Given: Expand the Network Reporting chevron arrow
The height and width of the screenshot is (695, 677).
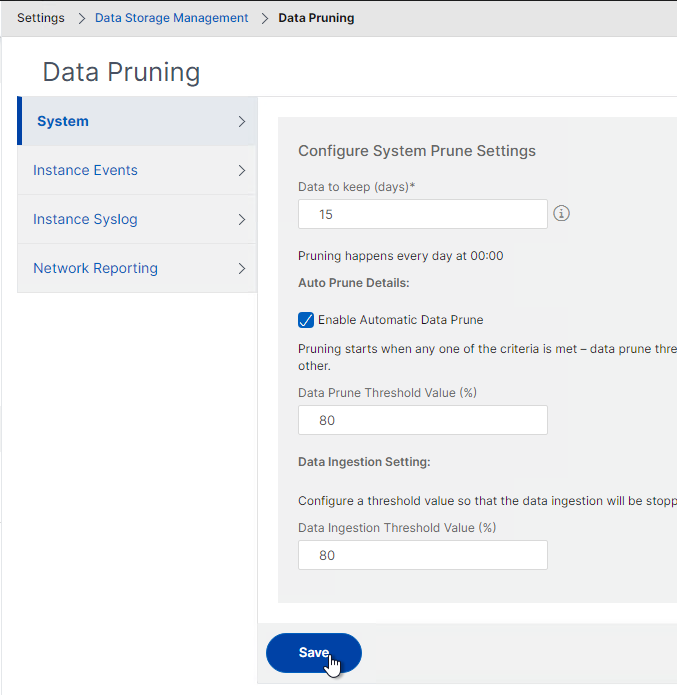Looking at the screenshot, I should click(x=242, y=268).
